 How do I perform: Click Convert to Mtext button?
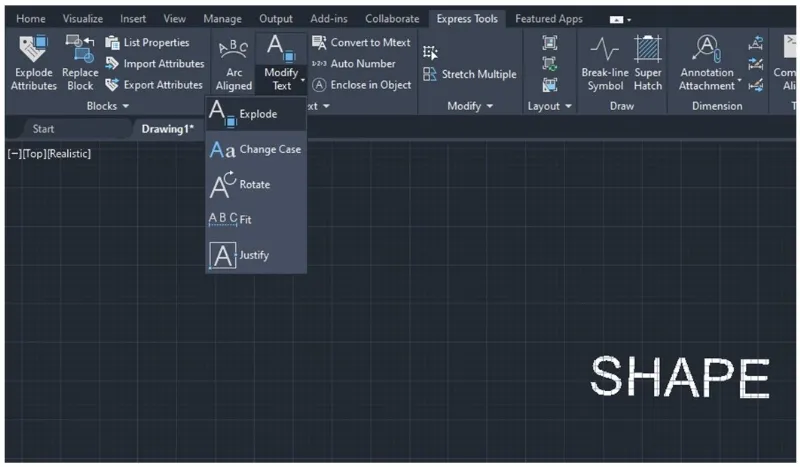click(x=360, y=42)
